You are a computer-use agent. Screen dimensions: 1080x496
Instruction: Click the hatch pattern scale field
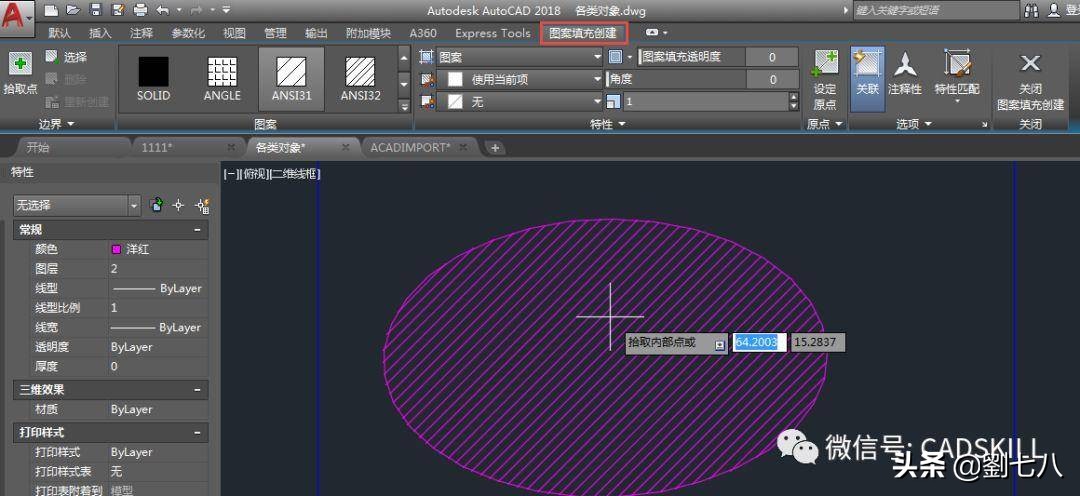click(706, 102)
